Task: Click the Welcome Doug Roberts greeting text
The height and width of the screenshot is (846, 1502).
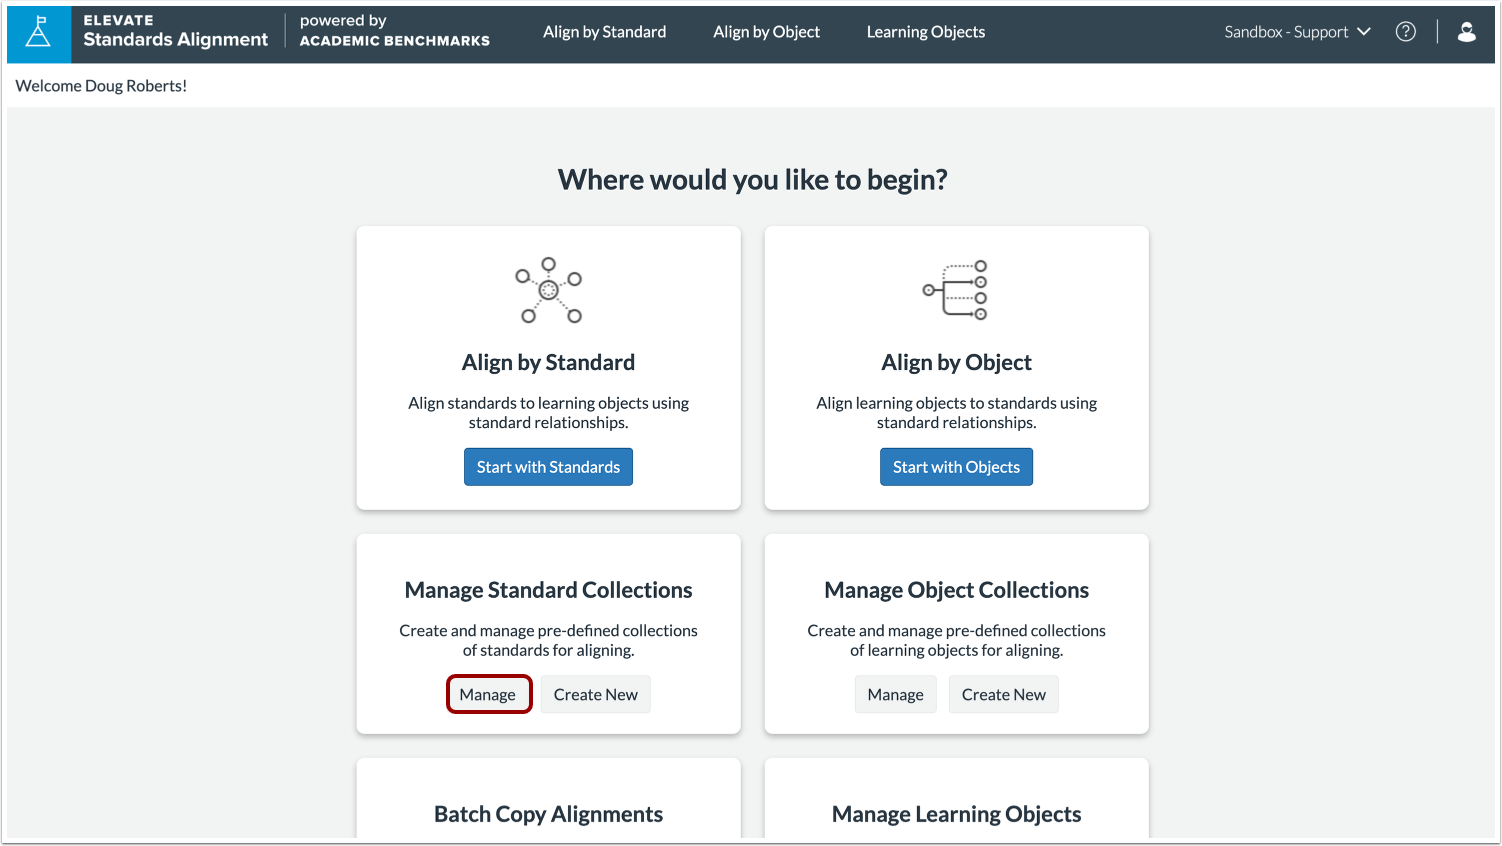Action: tap(100, 85)
